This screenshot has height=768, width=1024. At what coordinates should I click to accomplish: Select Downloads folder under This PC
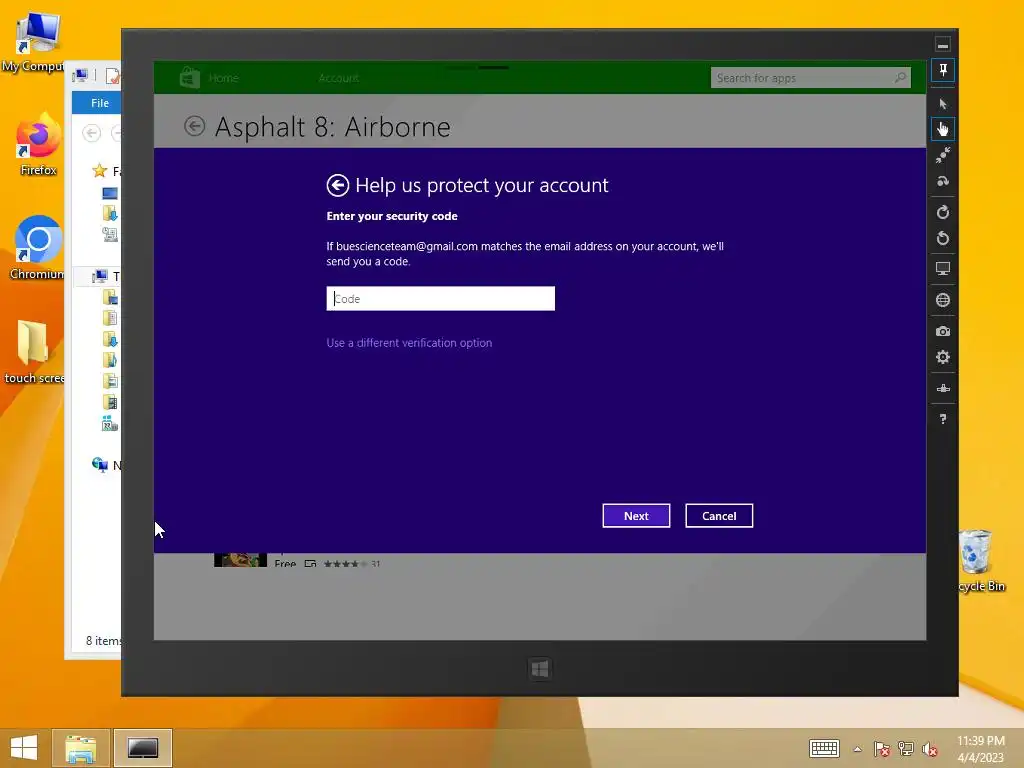point(110,340)
